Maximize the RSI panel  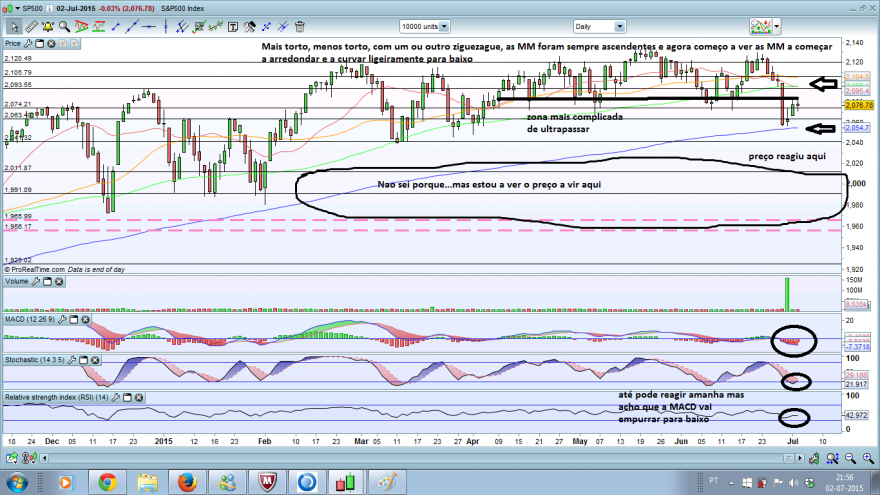tap(127, 397)
